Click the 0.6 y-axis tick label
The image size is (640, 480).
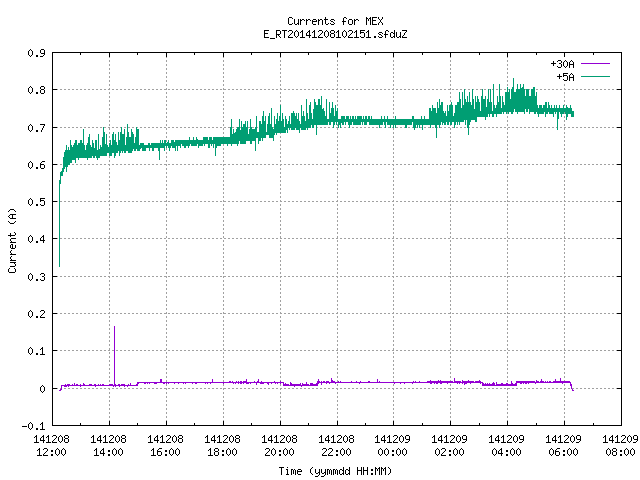point(36,165)
